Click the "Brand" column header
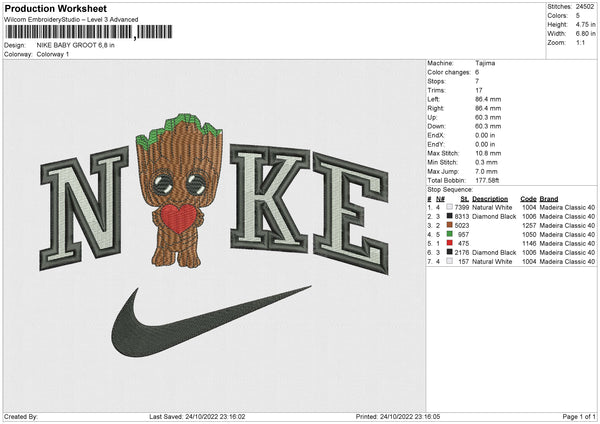The width and height of the screenshot is (600, 424). pos(549,199)
